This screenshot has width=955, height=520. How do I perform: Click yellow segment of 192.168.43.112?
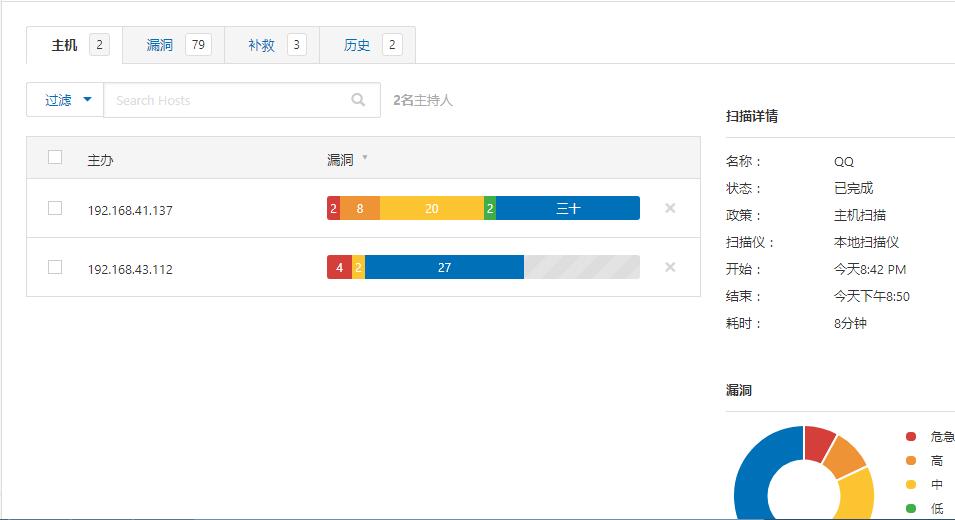tap(358, 267)
